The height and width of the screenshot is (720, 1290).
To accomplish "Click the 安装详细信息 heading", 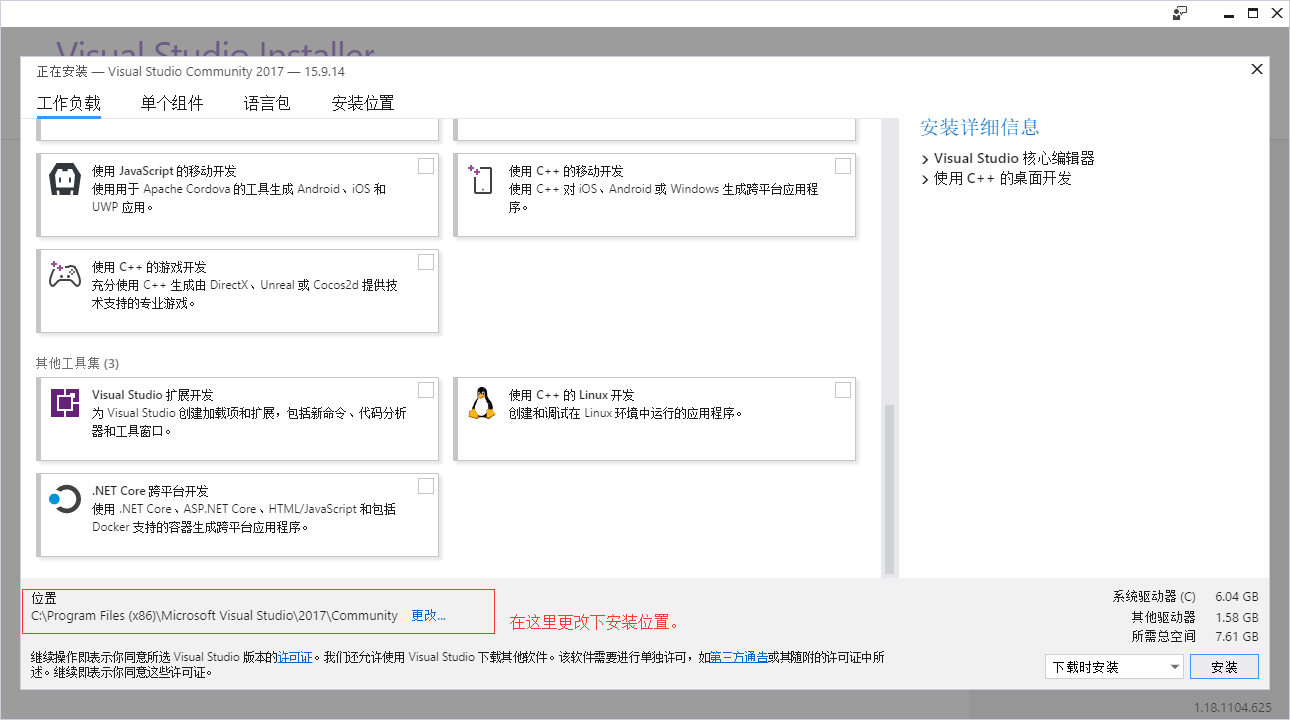I will pyautogui.click(x=980, y=127).
